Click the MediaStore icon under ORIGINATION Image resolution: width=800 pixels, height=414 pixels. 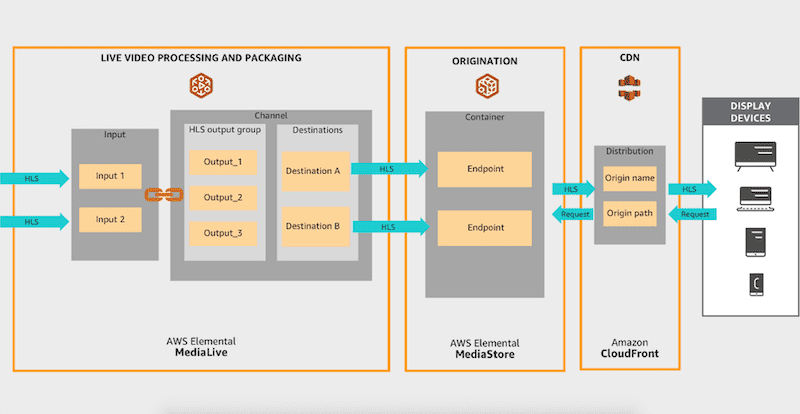coord(486,87)
